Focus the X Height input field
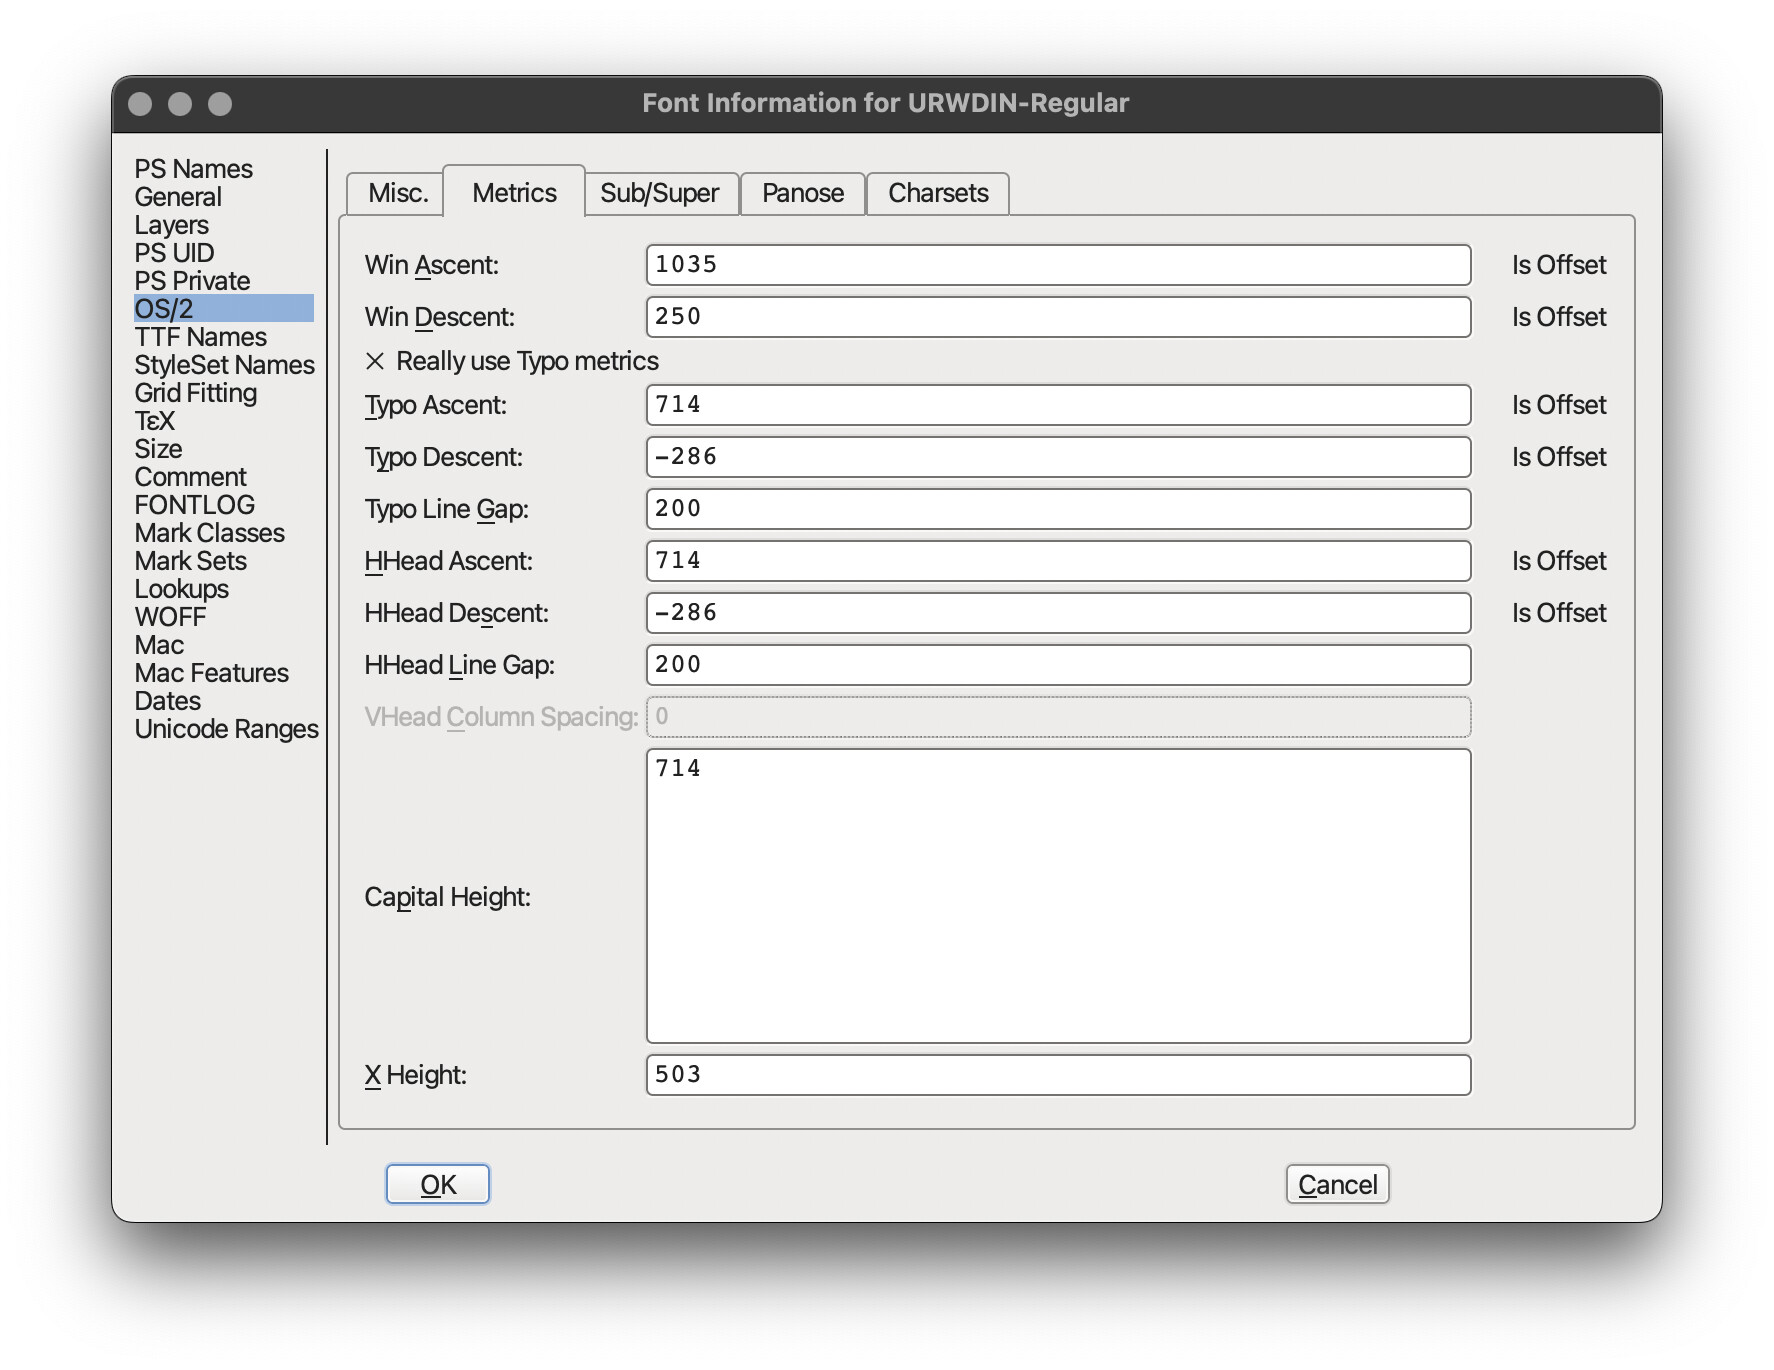This screenshot has height=1370, width=1774. [1059, 1075]
